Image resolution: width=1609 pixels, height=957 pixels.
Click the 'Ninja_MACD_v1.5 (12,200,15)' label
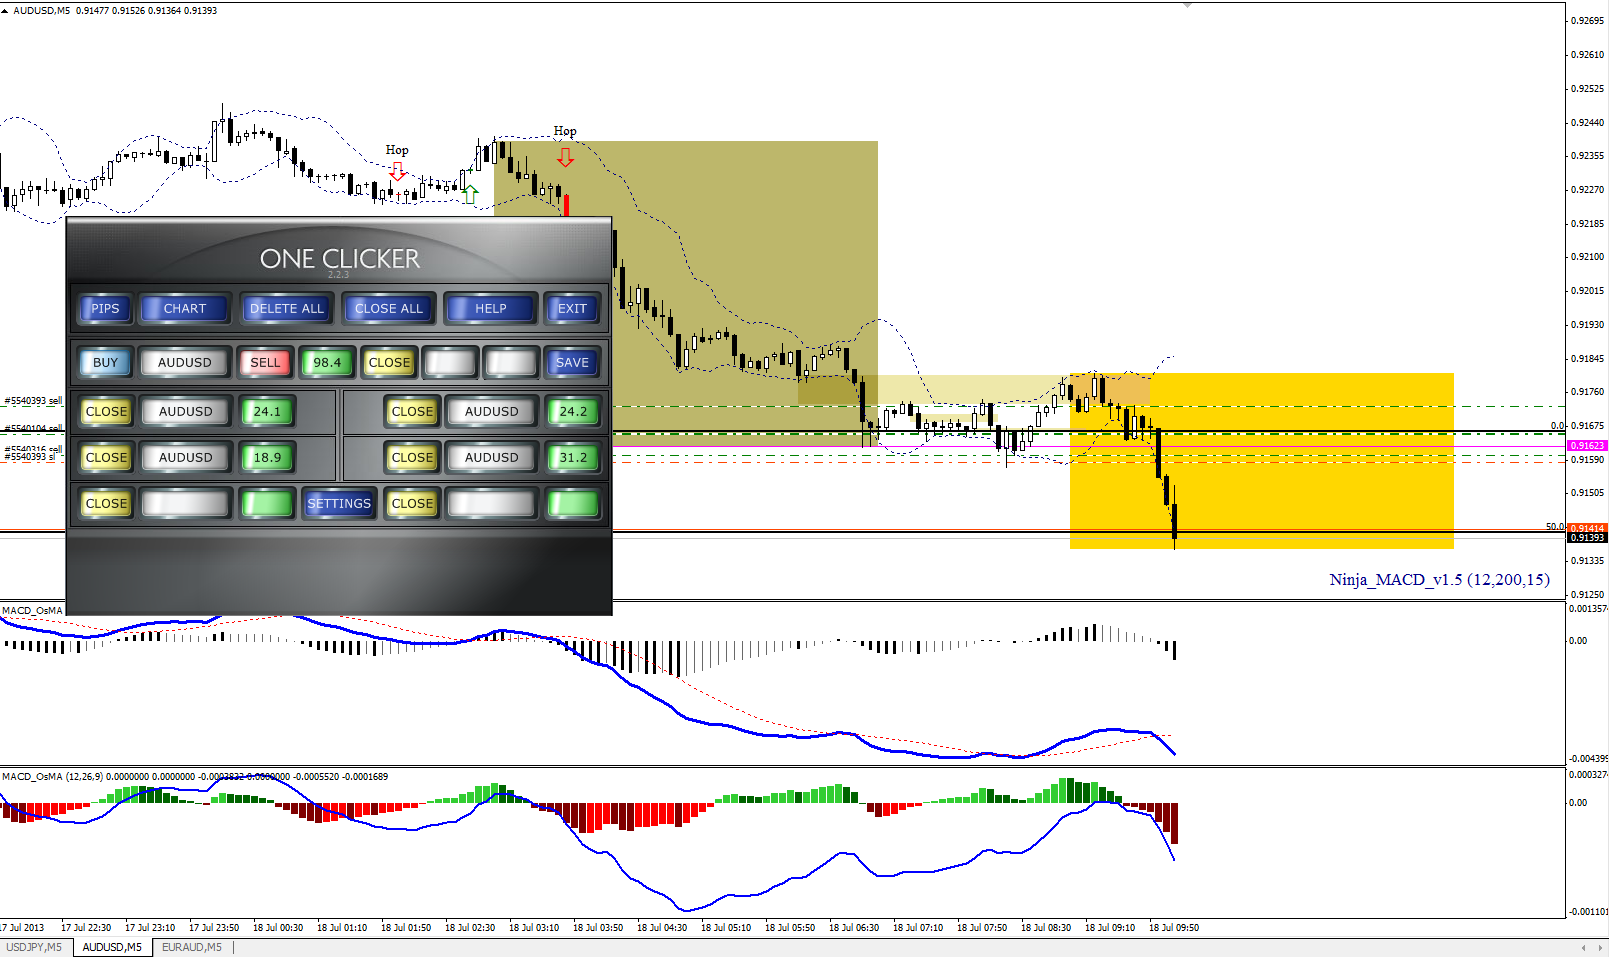1439,580
